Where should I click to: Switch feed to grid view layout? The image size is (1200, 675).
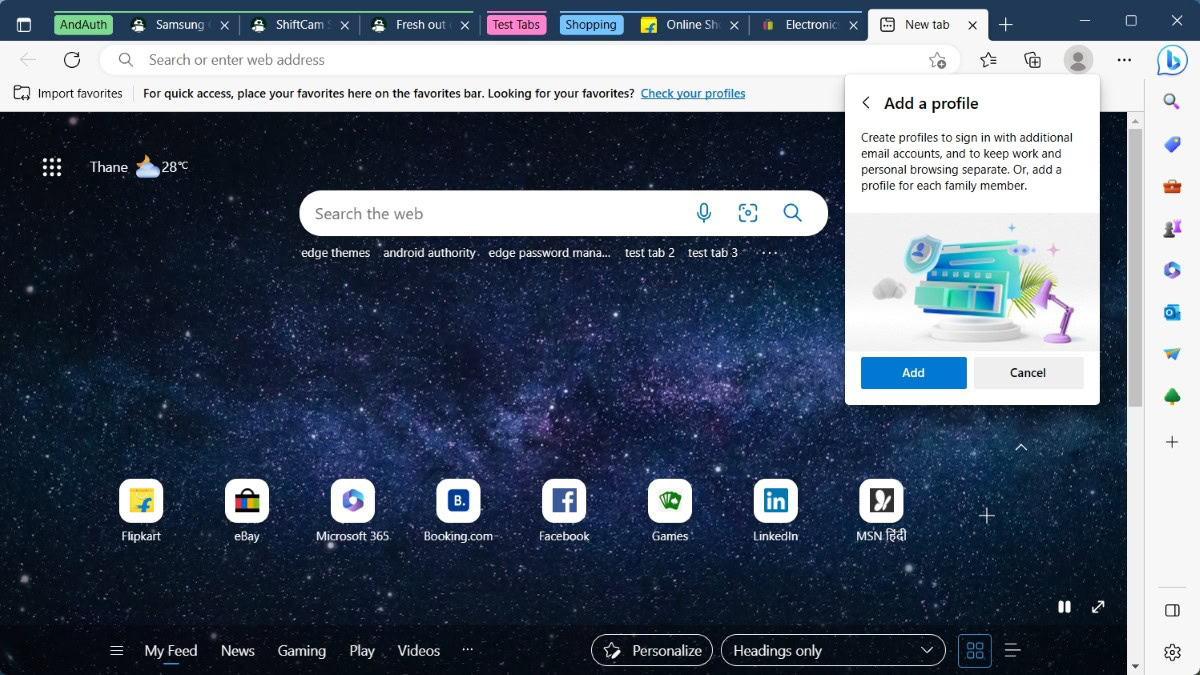[x=975, y=651]
